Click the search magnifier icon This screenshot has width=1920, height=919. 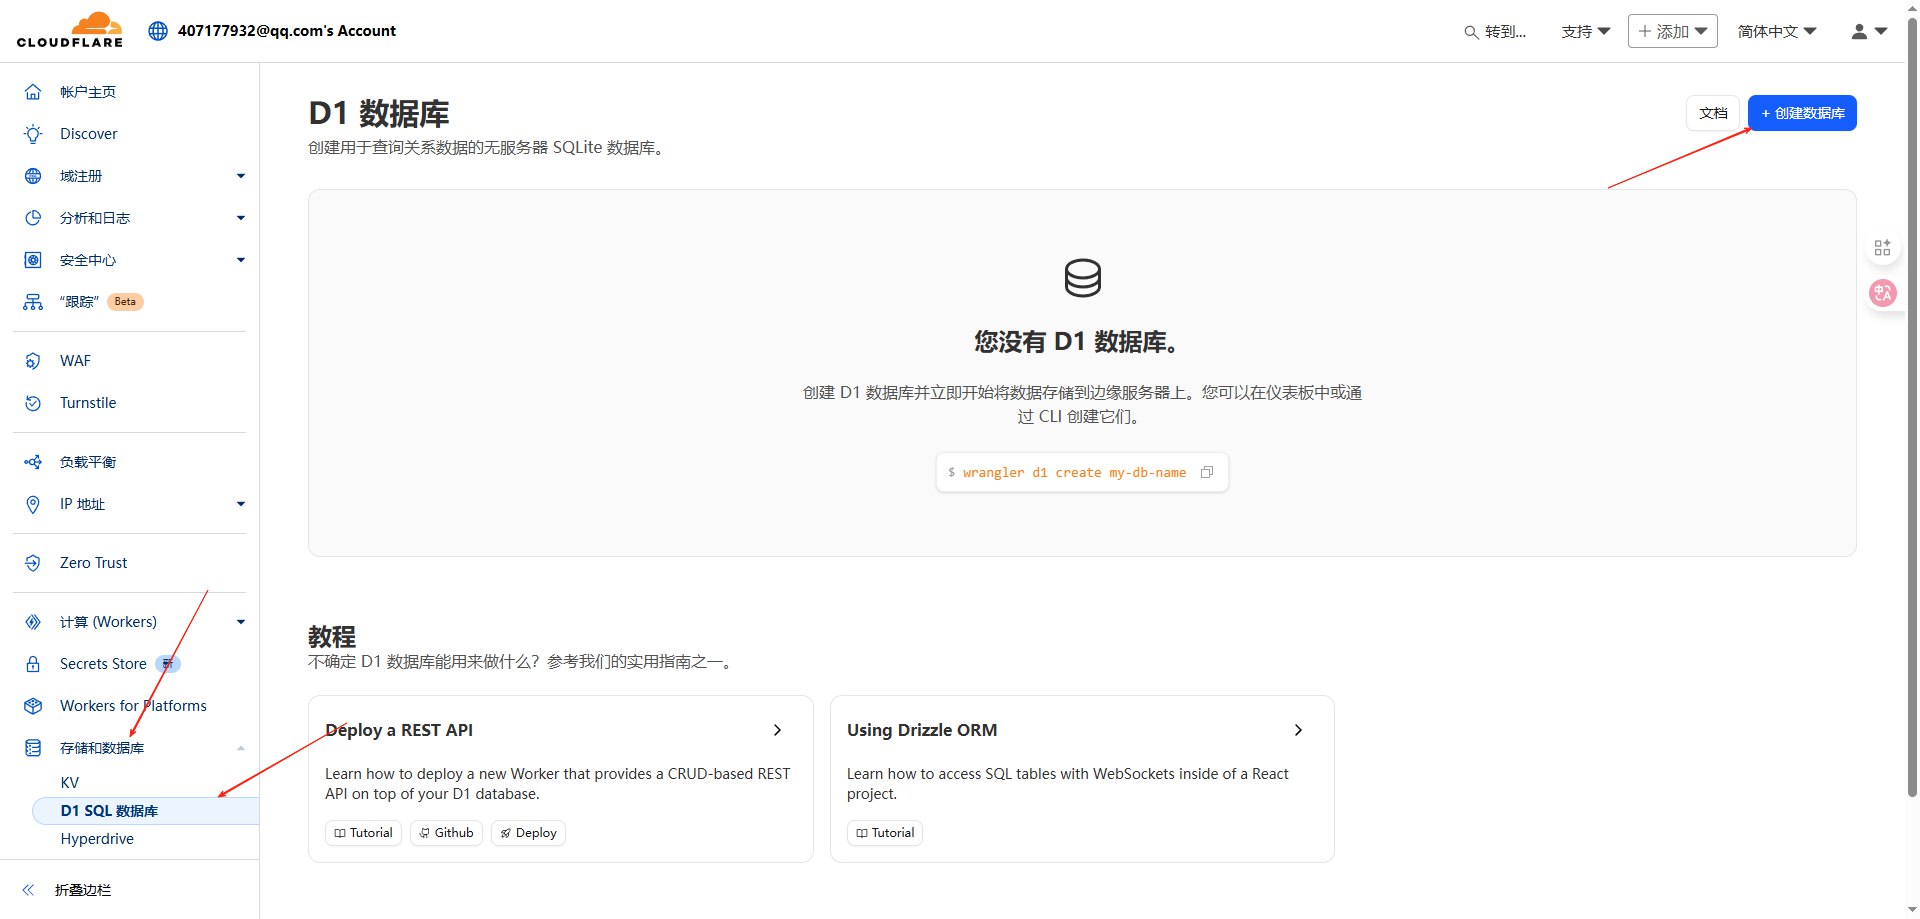1471,32
